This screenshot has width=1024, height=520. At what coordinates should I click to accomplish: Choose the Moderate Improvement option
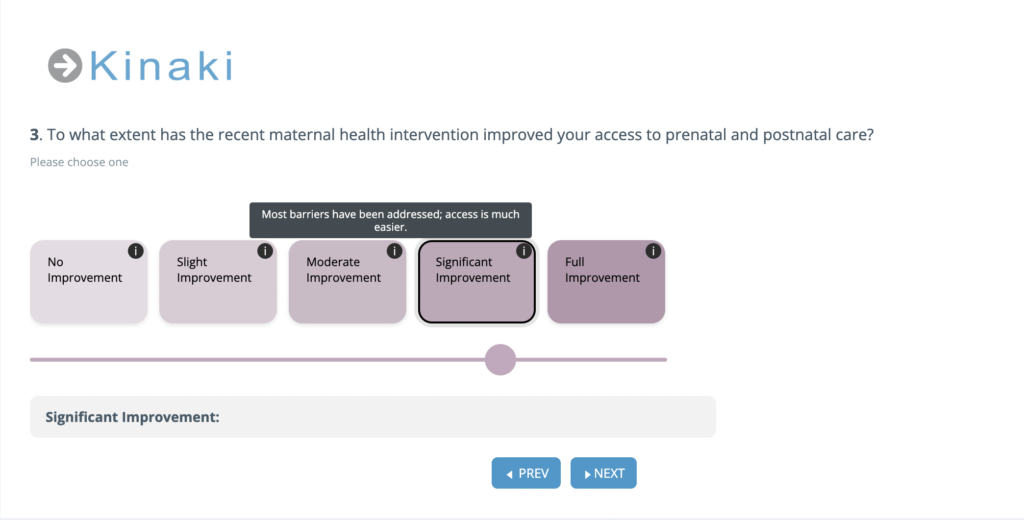[347, 282]
